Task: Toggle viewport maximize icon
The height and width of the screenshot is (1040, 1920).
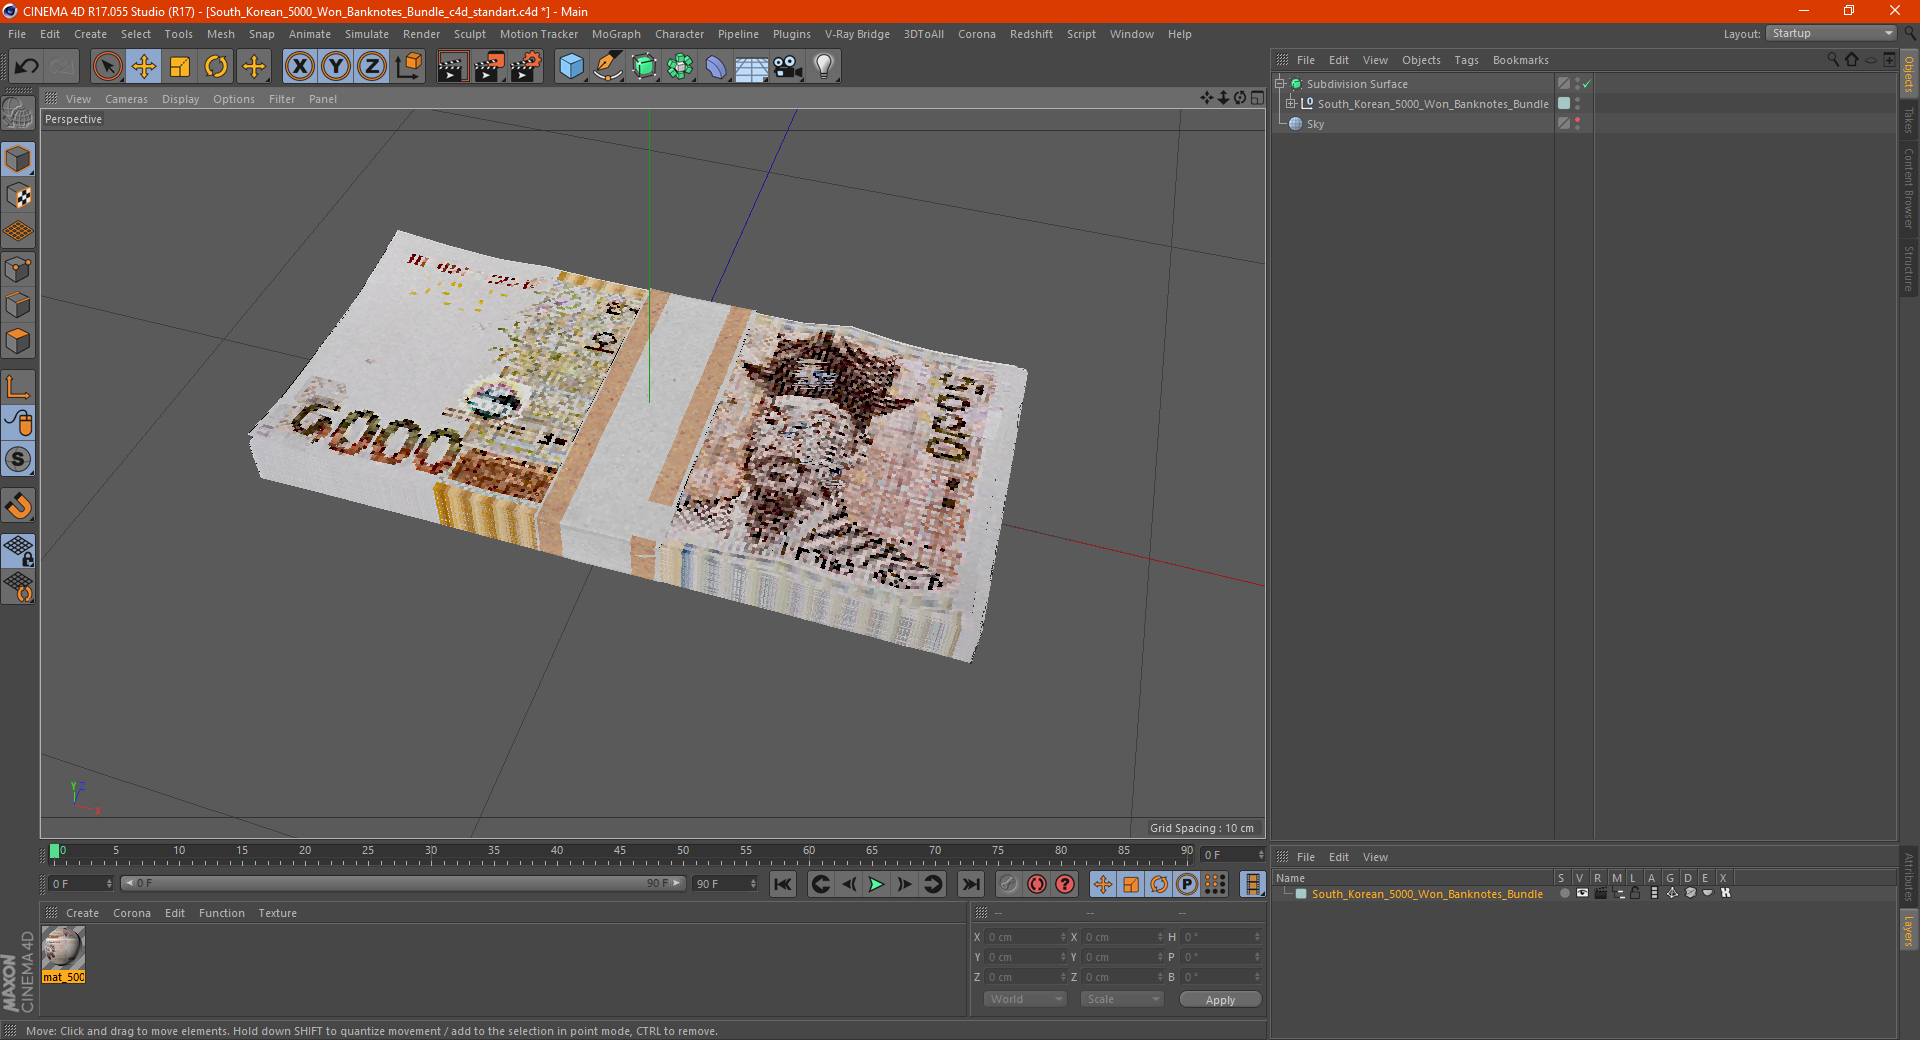Action: tap(1257, 98)
